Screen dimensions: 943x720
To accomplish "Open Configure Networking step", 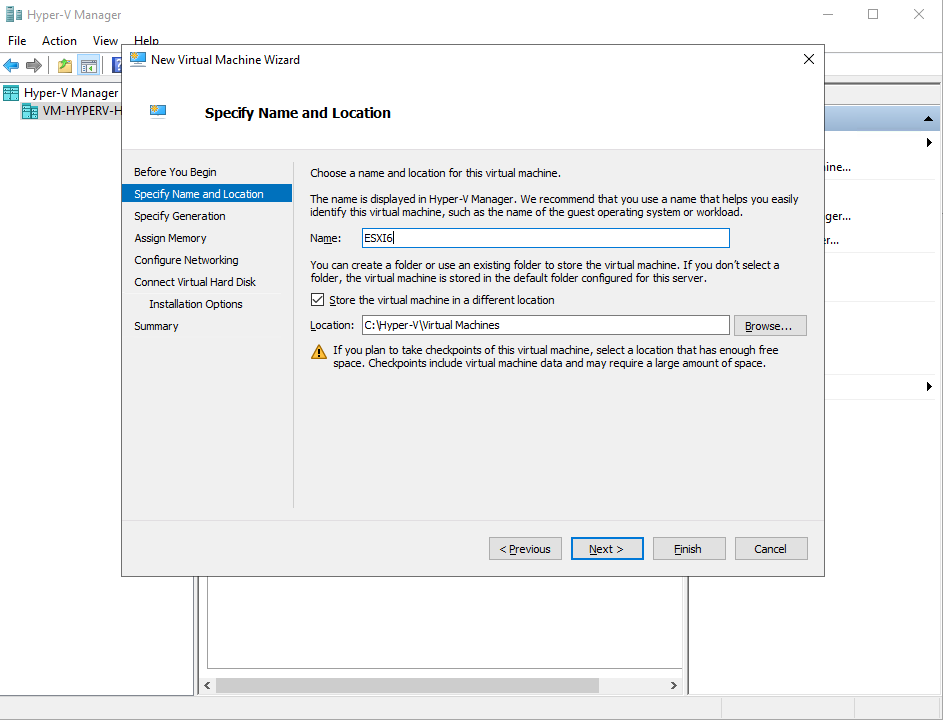I will click(x=186, y=260).
